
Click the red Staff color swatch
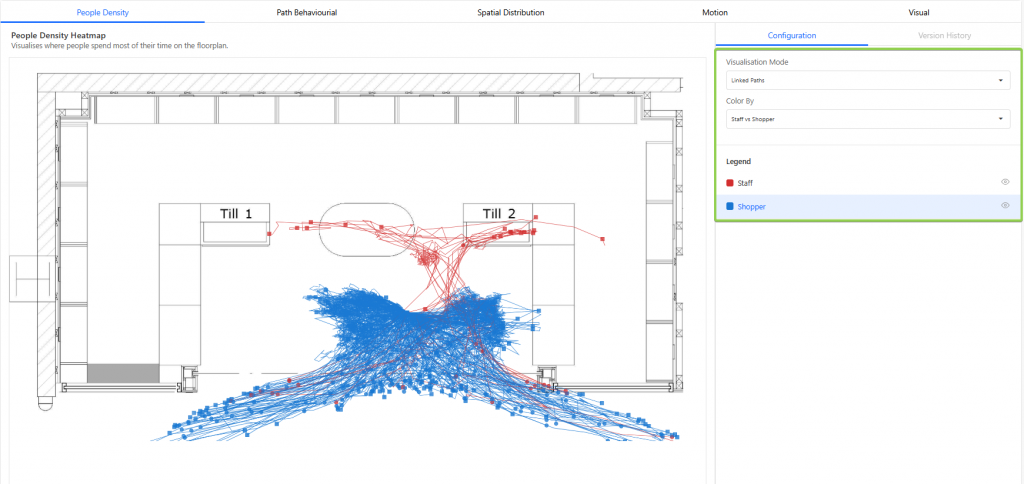pyautogui.click(x=730, y=183)
